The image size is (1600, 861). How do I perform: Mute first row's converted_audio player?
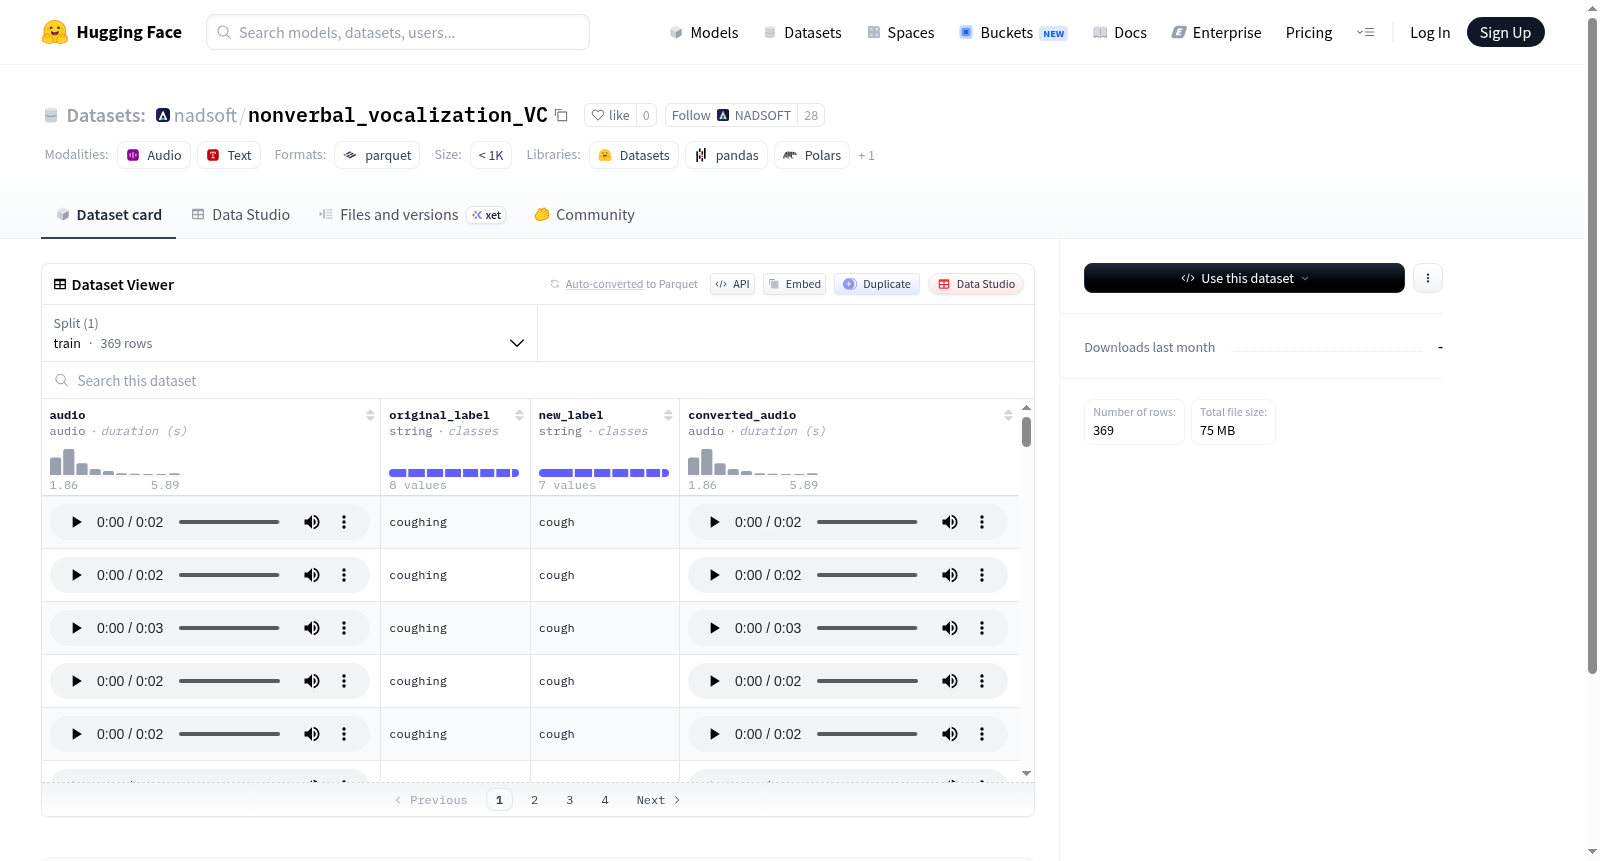(950, 522)
